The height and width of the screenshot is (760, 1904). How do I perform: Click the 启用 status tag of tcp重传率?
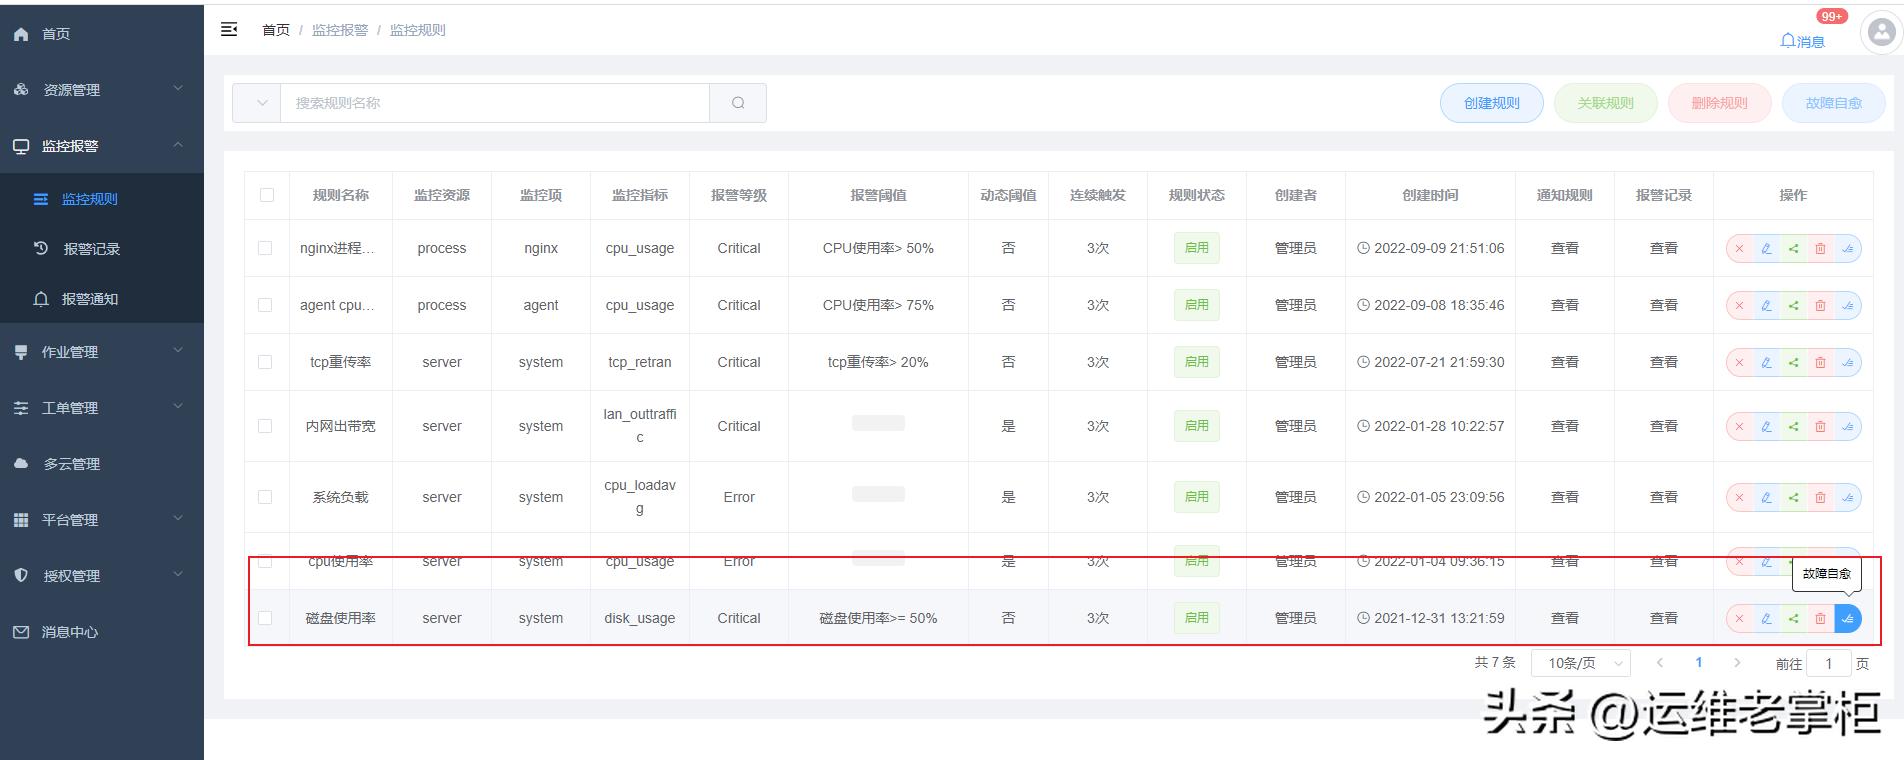1196,362
